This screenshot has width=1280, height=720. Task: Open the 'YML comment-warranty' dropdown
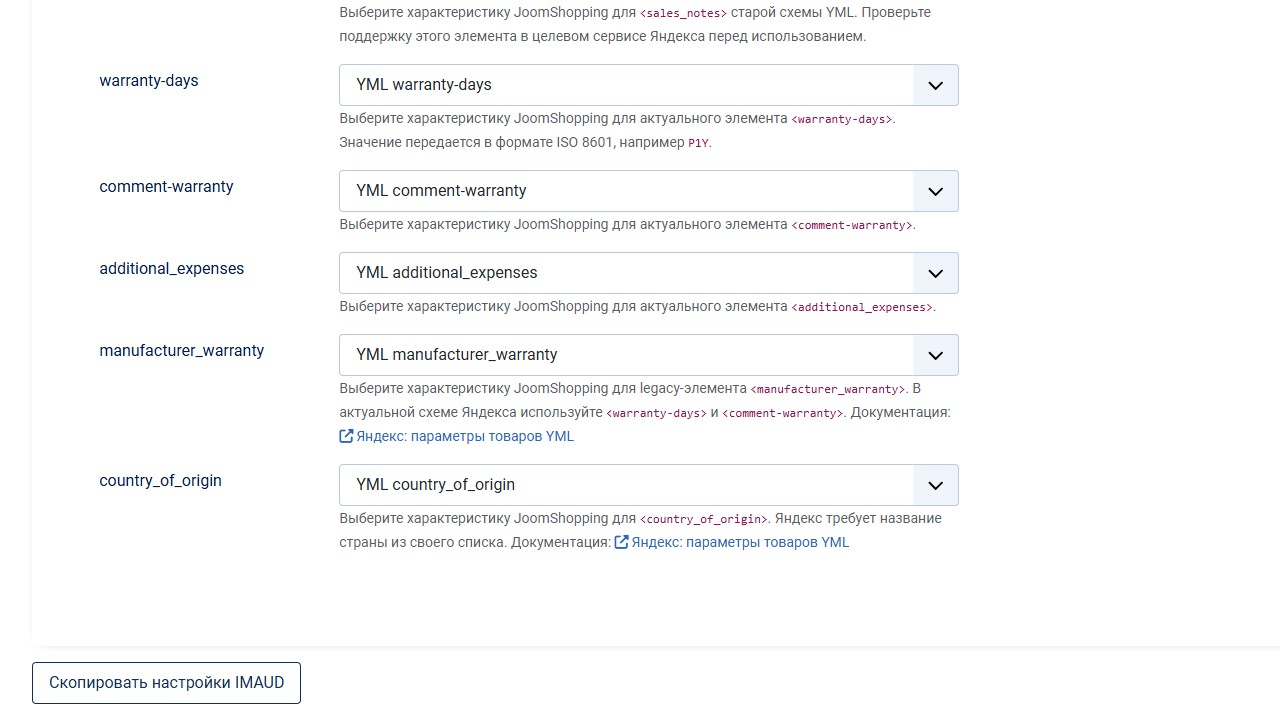tap(649, 191)
